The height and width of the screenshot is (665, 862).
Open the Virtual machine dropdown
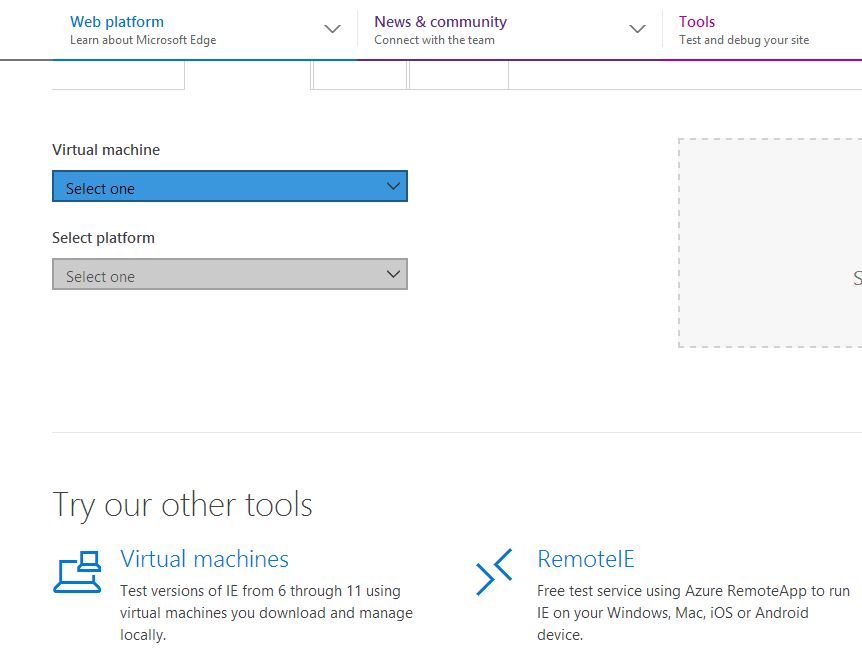230,186
